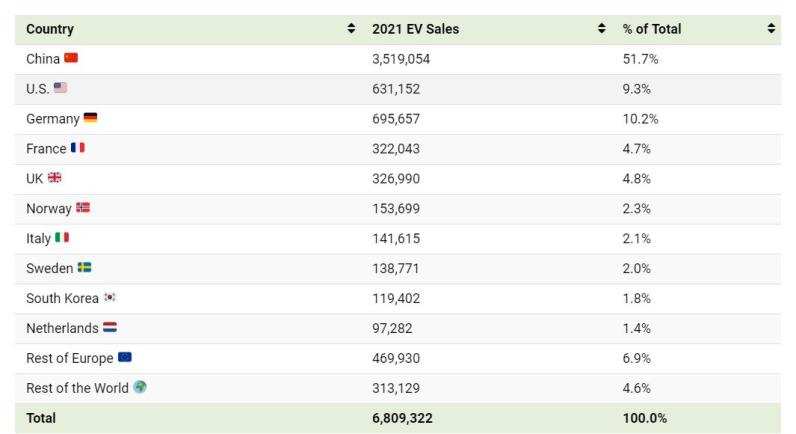
Task: Click the South Korea flag icon
Action: coord(110,297)
